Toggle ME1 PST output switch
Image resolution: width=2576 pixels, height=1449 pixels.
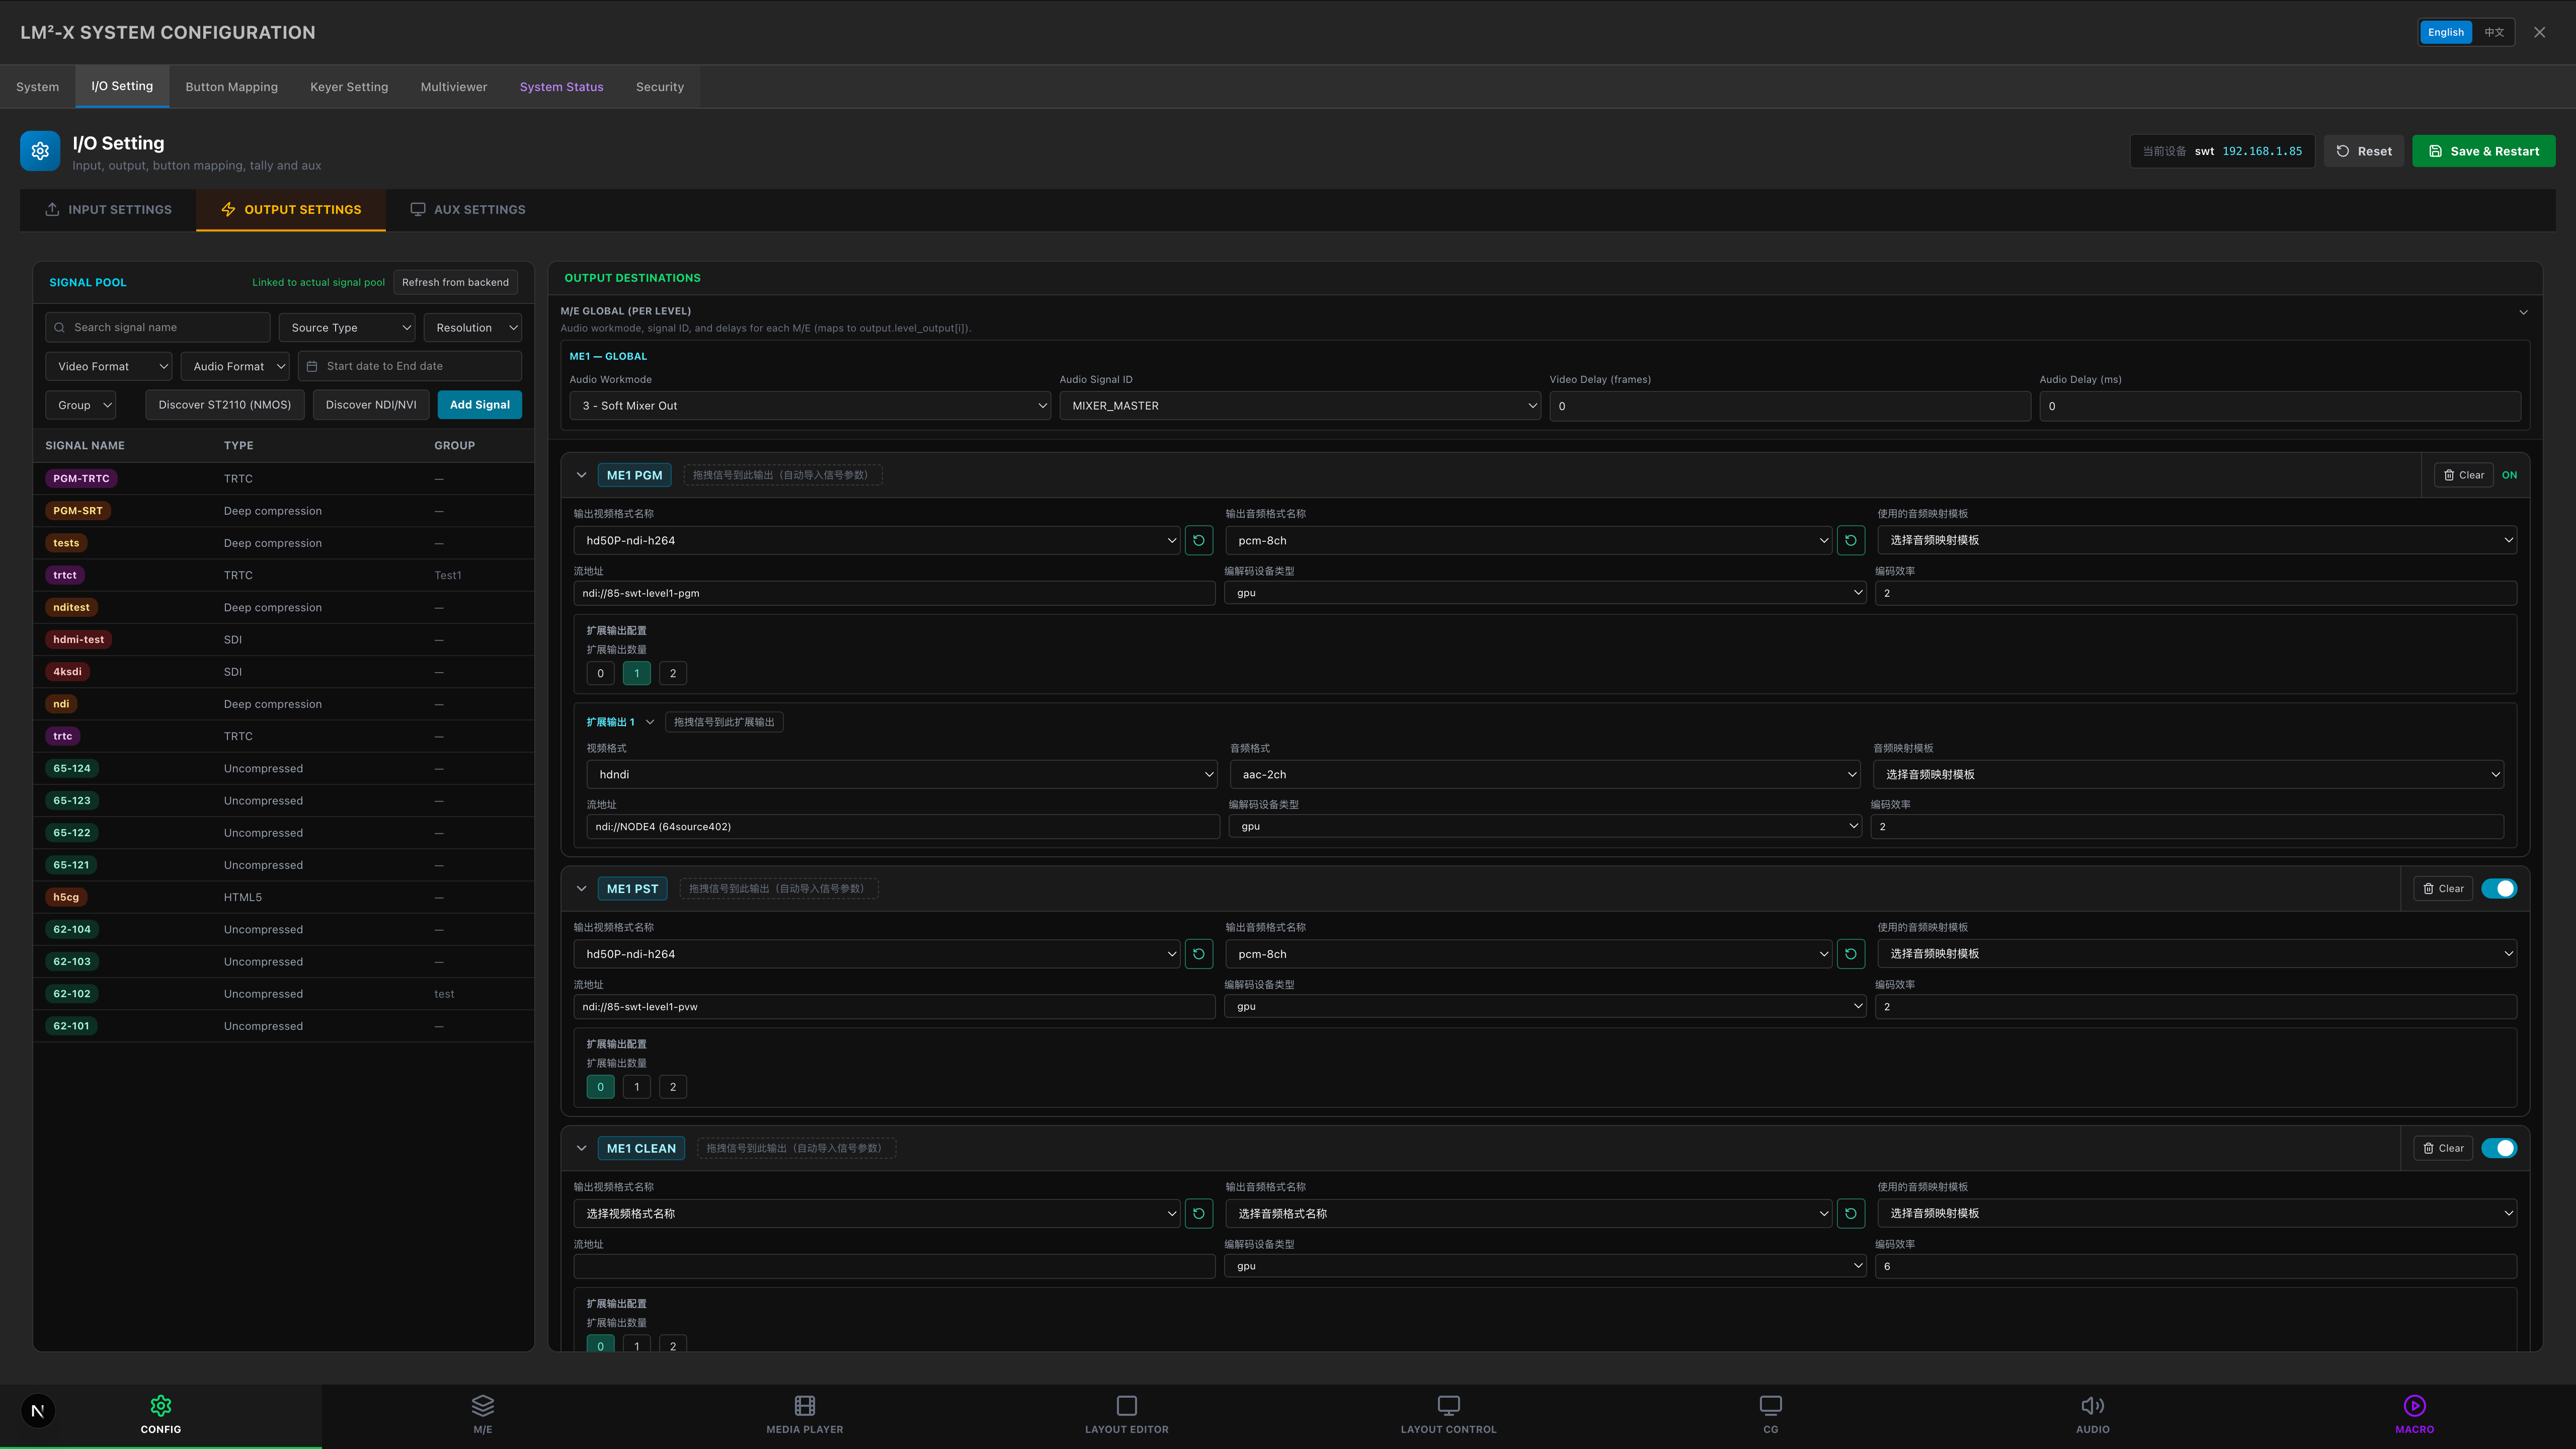tap(2498, 889)
